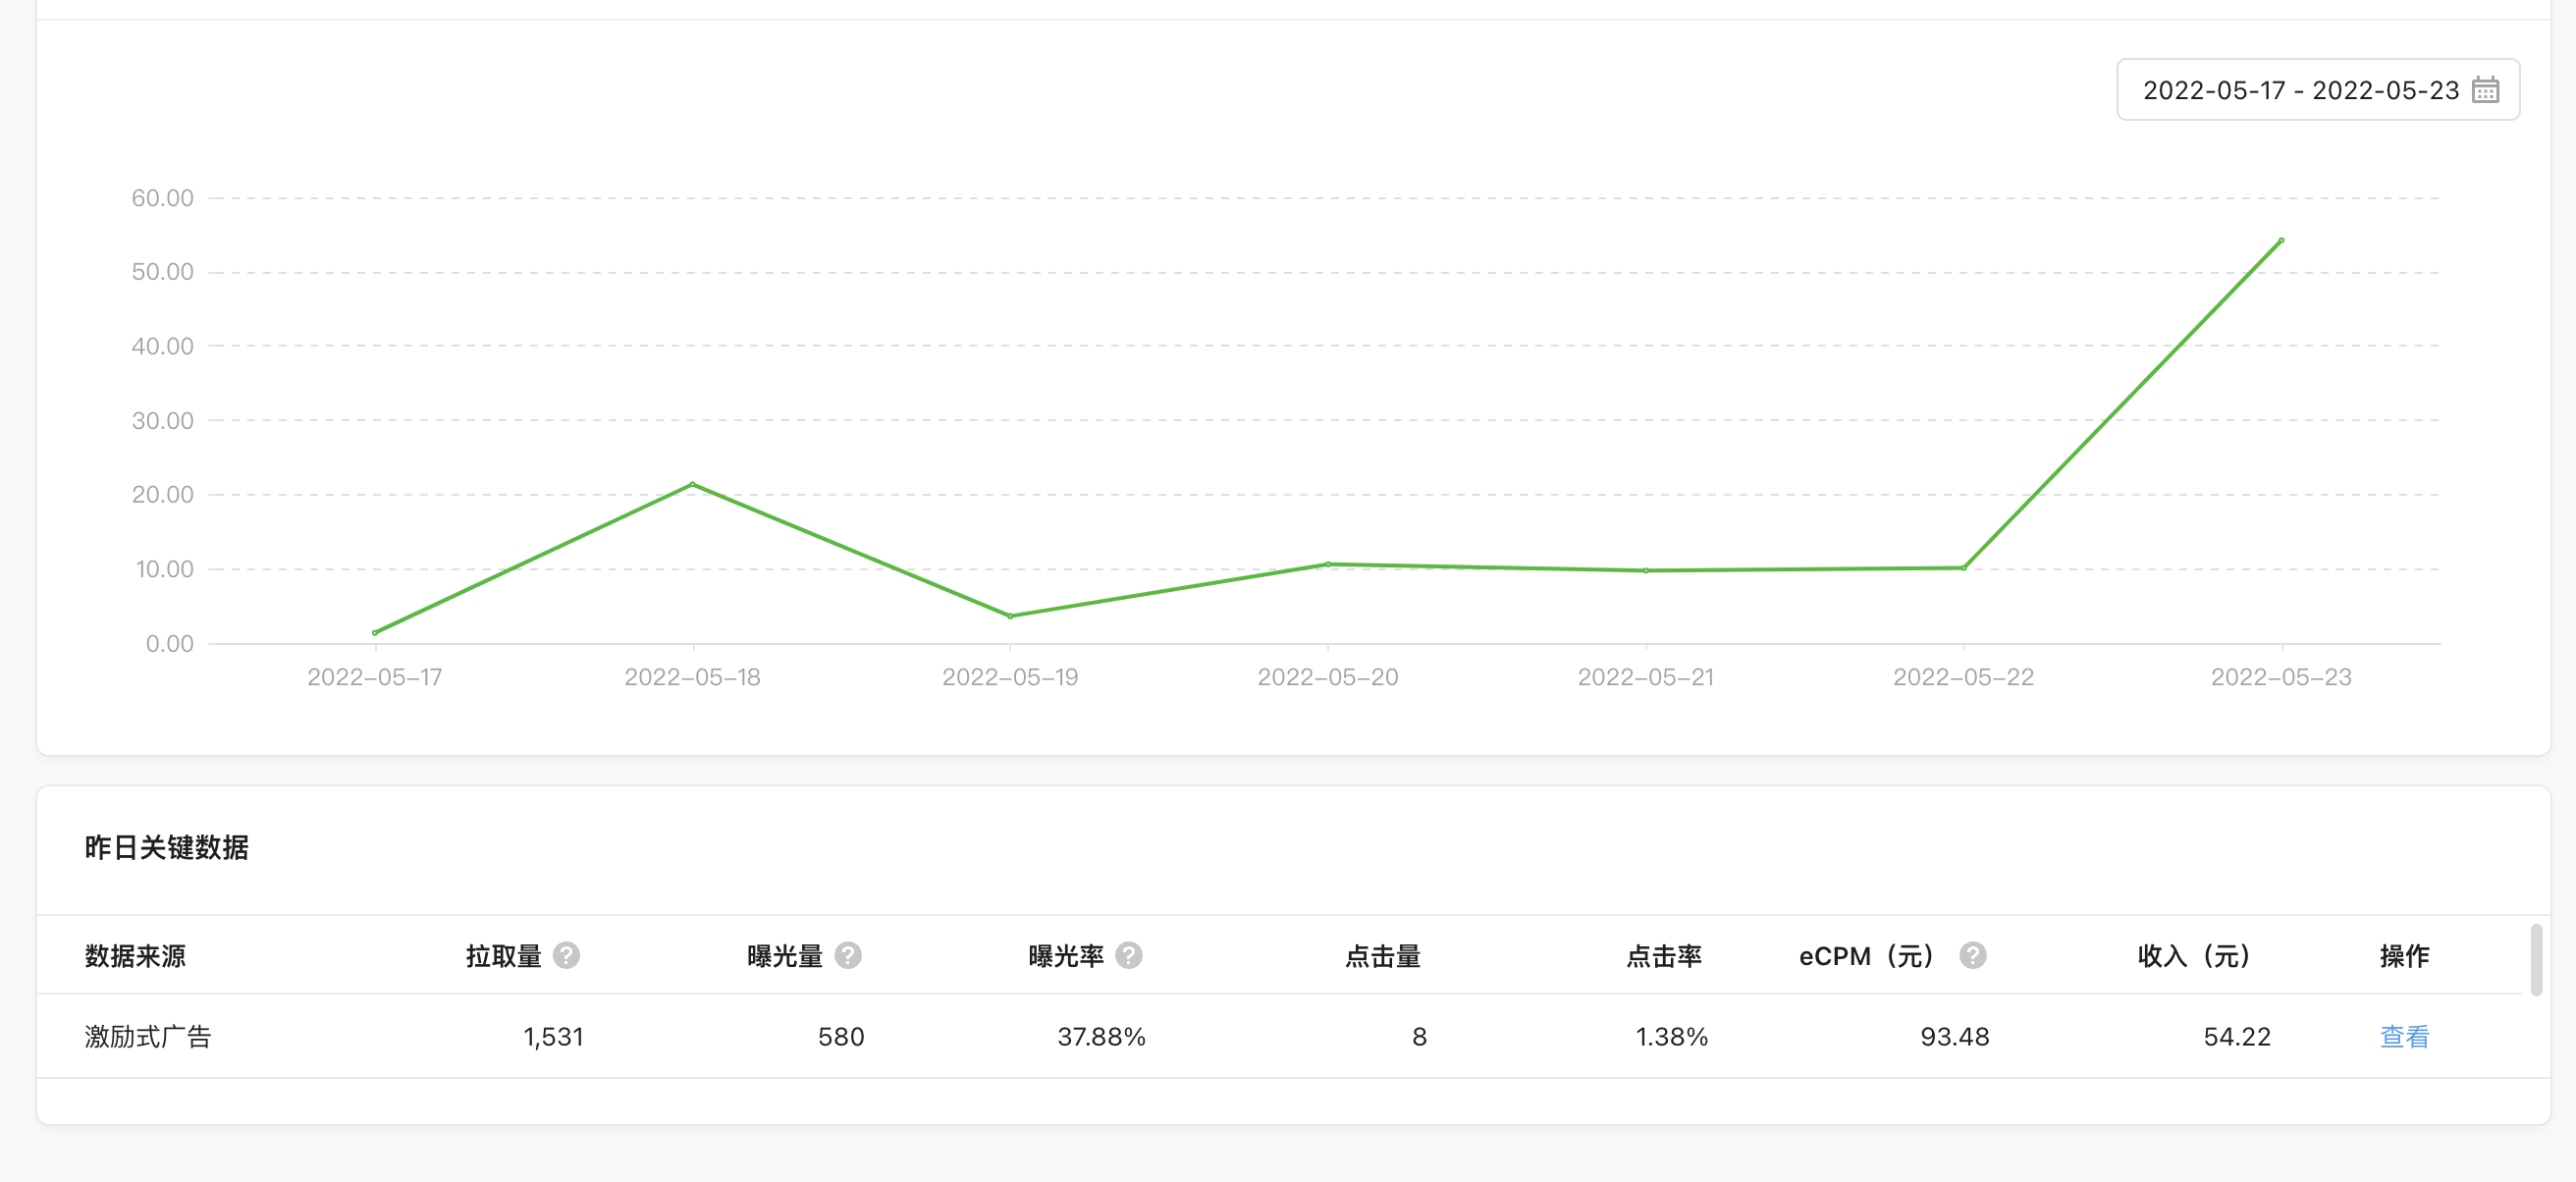Click the table's vertical scrollbar handle
Screen dimensions: 2576x1182
(2536, 960)
